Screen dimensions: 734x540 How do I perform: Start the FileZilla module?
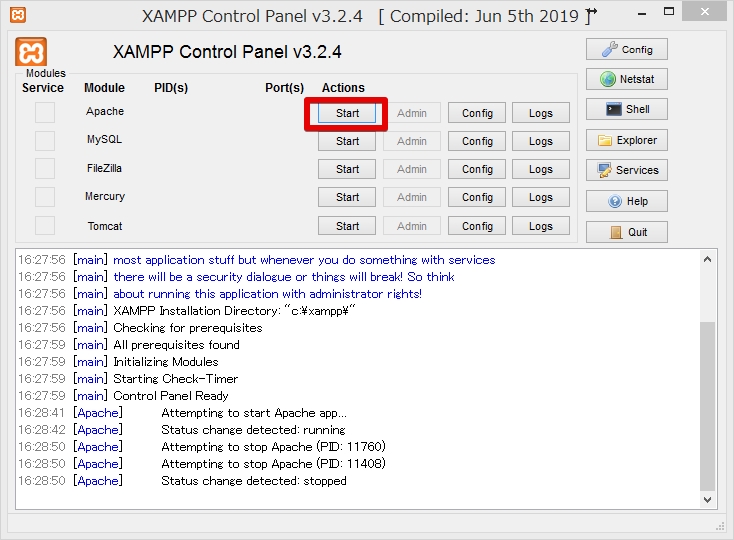pos(347,169)
